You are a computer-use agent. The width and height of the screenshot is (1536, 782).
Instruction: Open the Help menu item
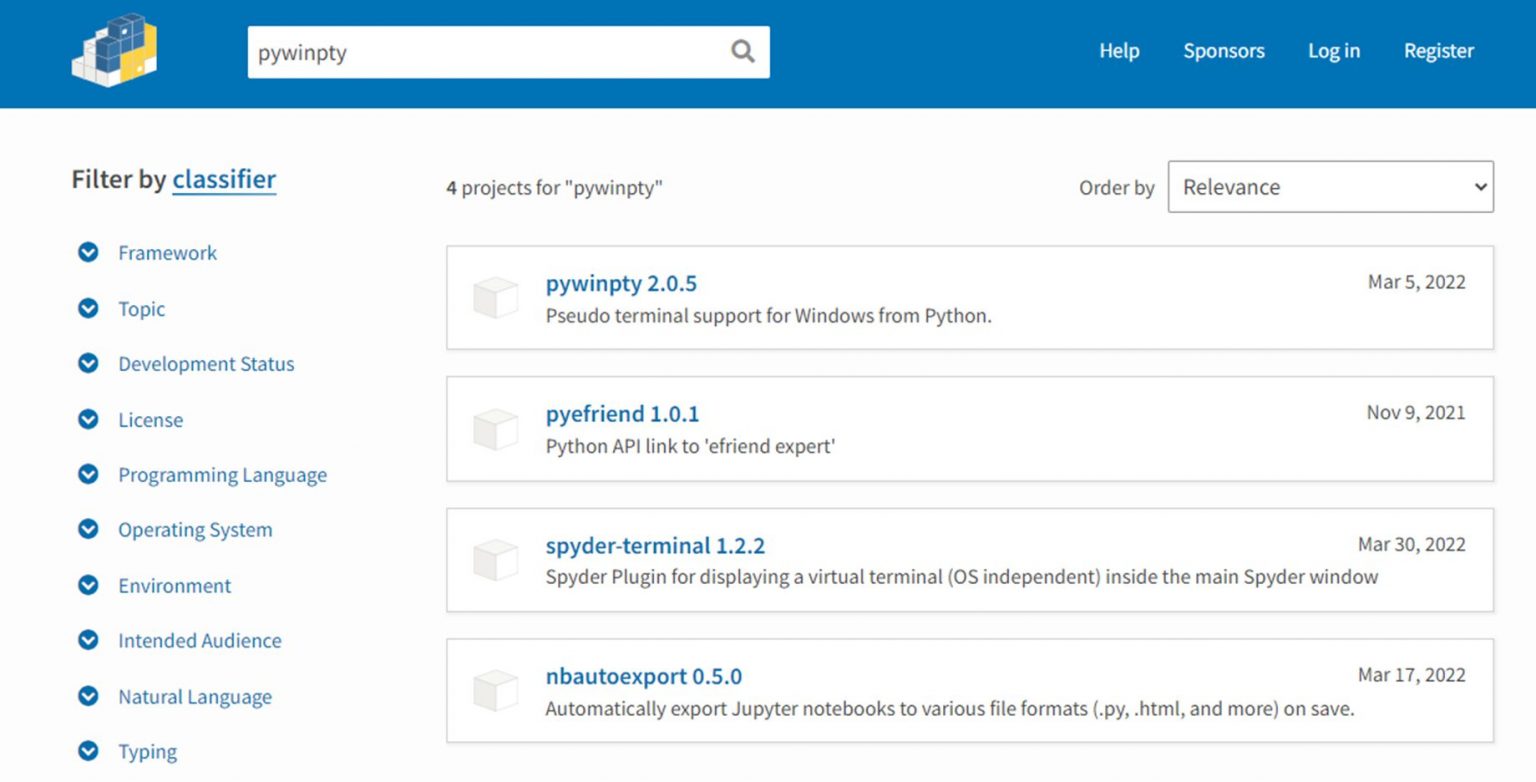pos(1119,51)
